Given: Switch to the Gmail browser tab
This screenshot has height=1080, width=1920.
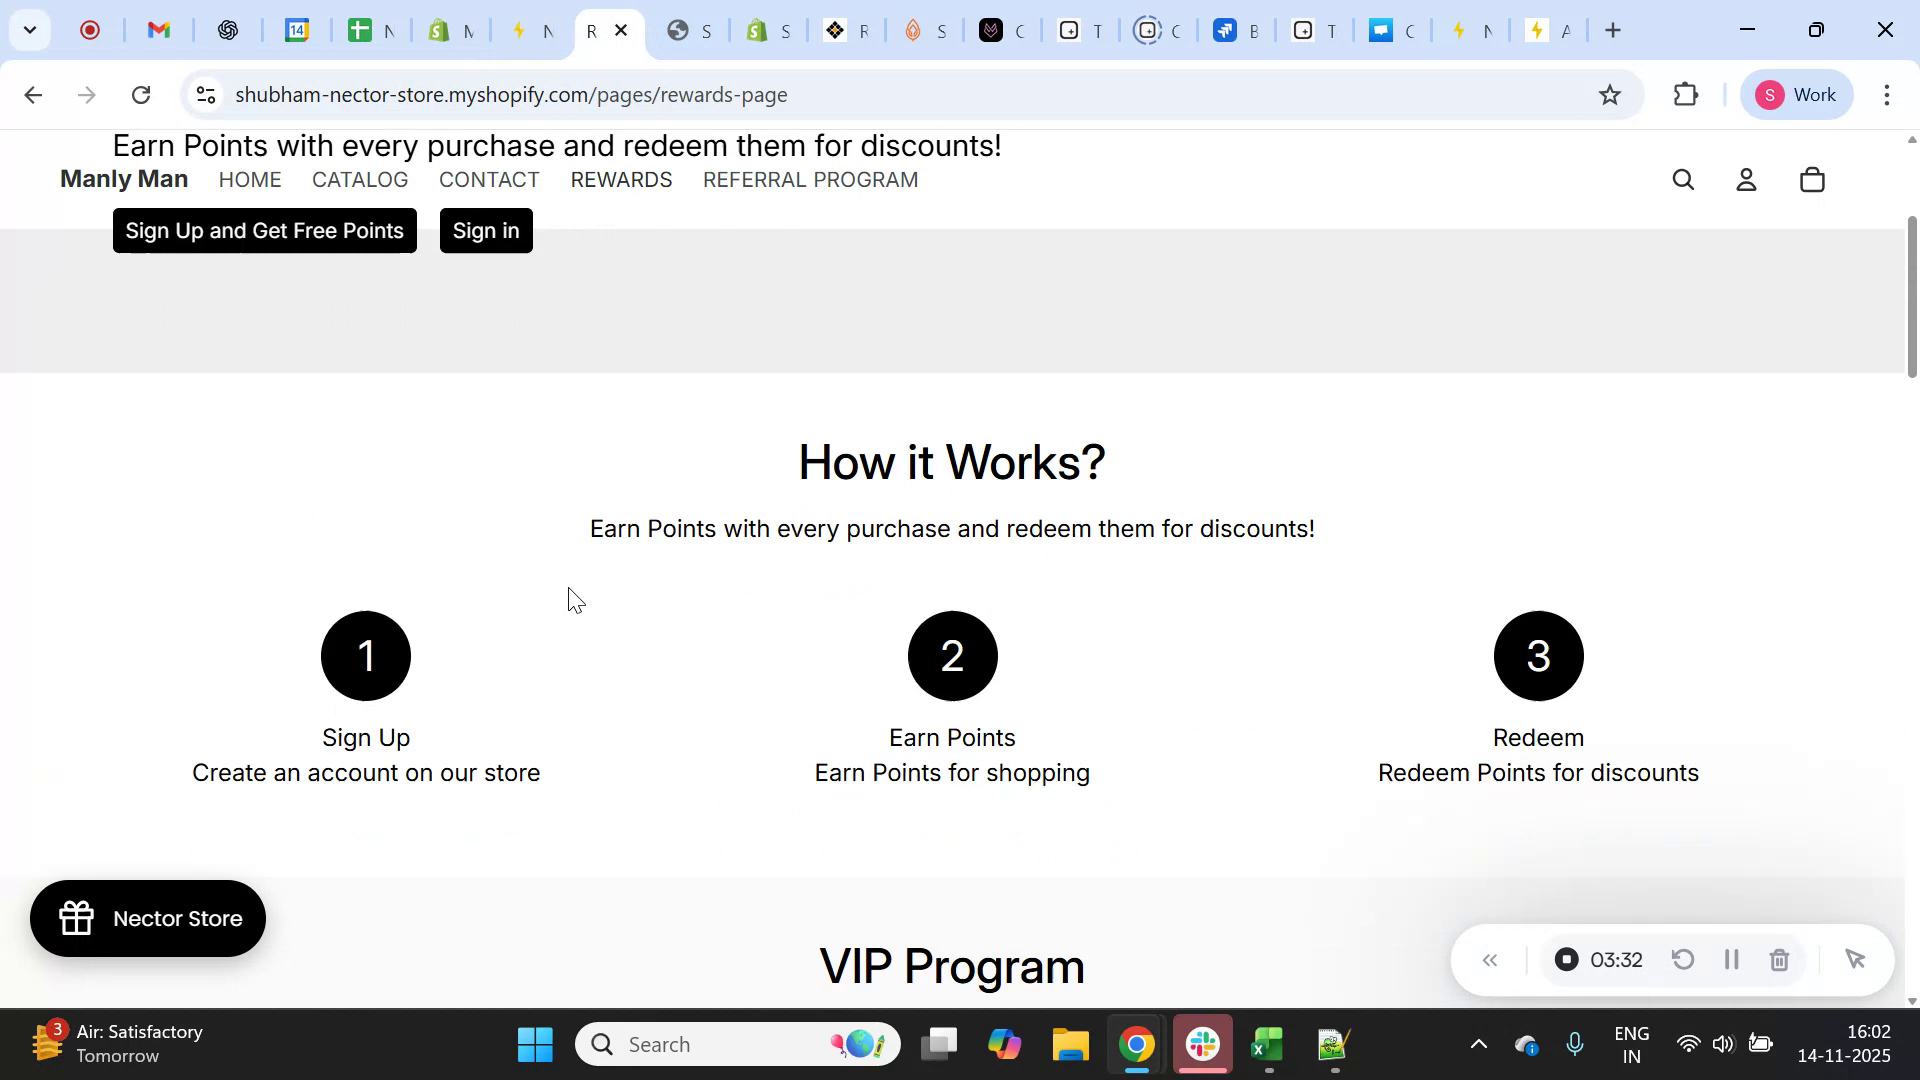Looking at the screenshot, I should [x=158, y=30].
